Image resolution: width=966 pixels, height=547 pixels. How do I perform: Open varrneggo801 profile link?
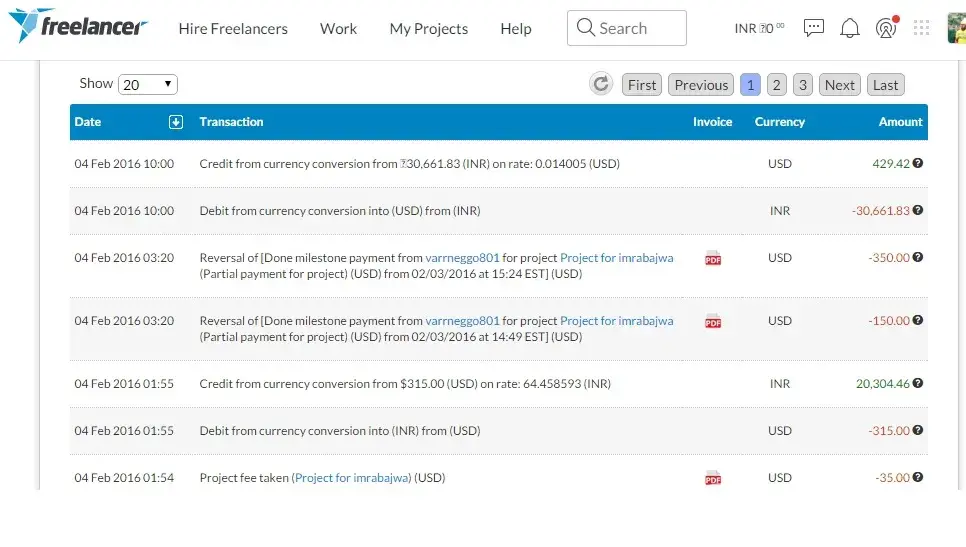[462, 258]
